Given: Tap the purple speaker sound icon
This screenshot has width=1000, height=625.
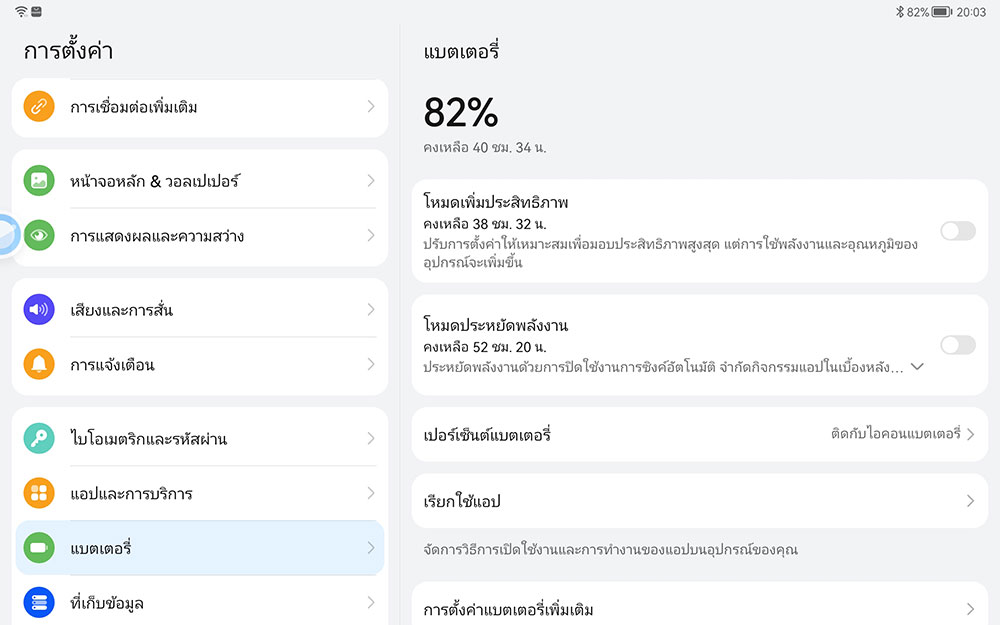Looking at the screenshot, I should coord(39,310).
